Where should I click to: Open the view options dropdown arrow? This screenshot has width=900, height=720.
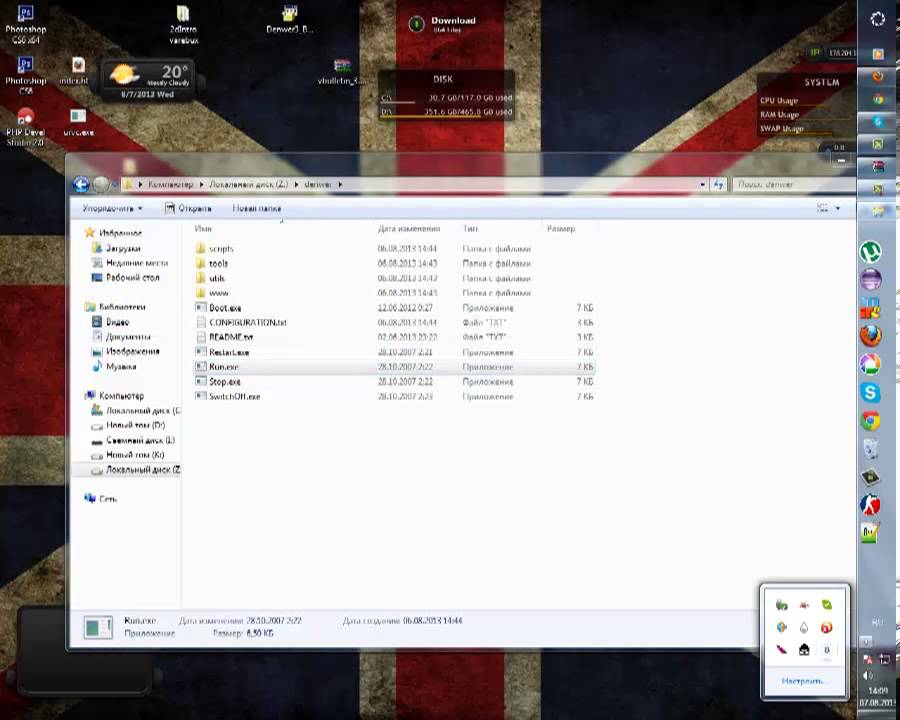click(837, 208)
